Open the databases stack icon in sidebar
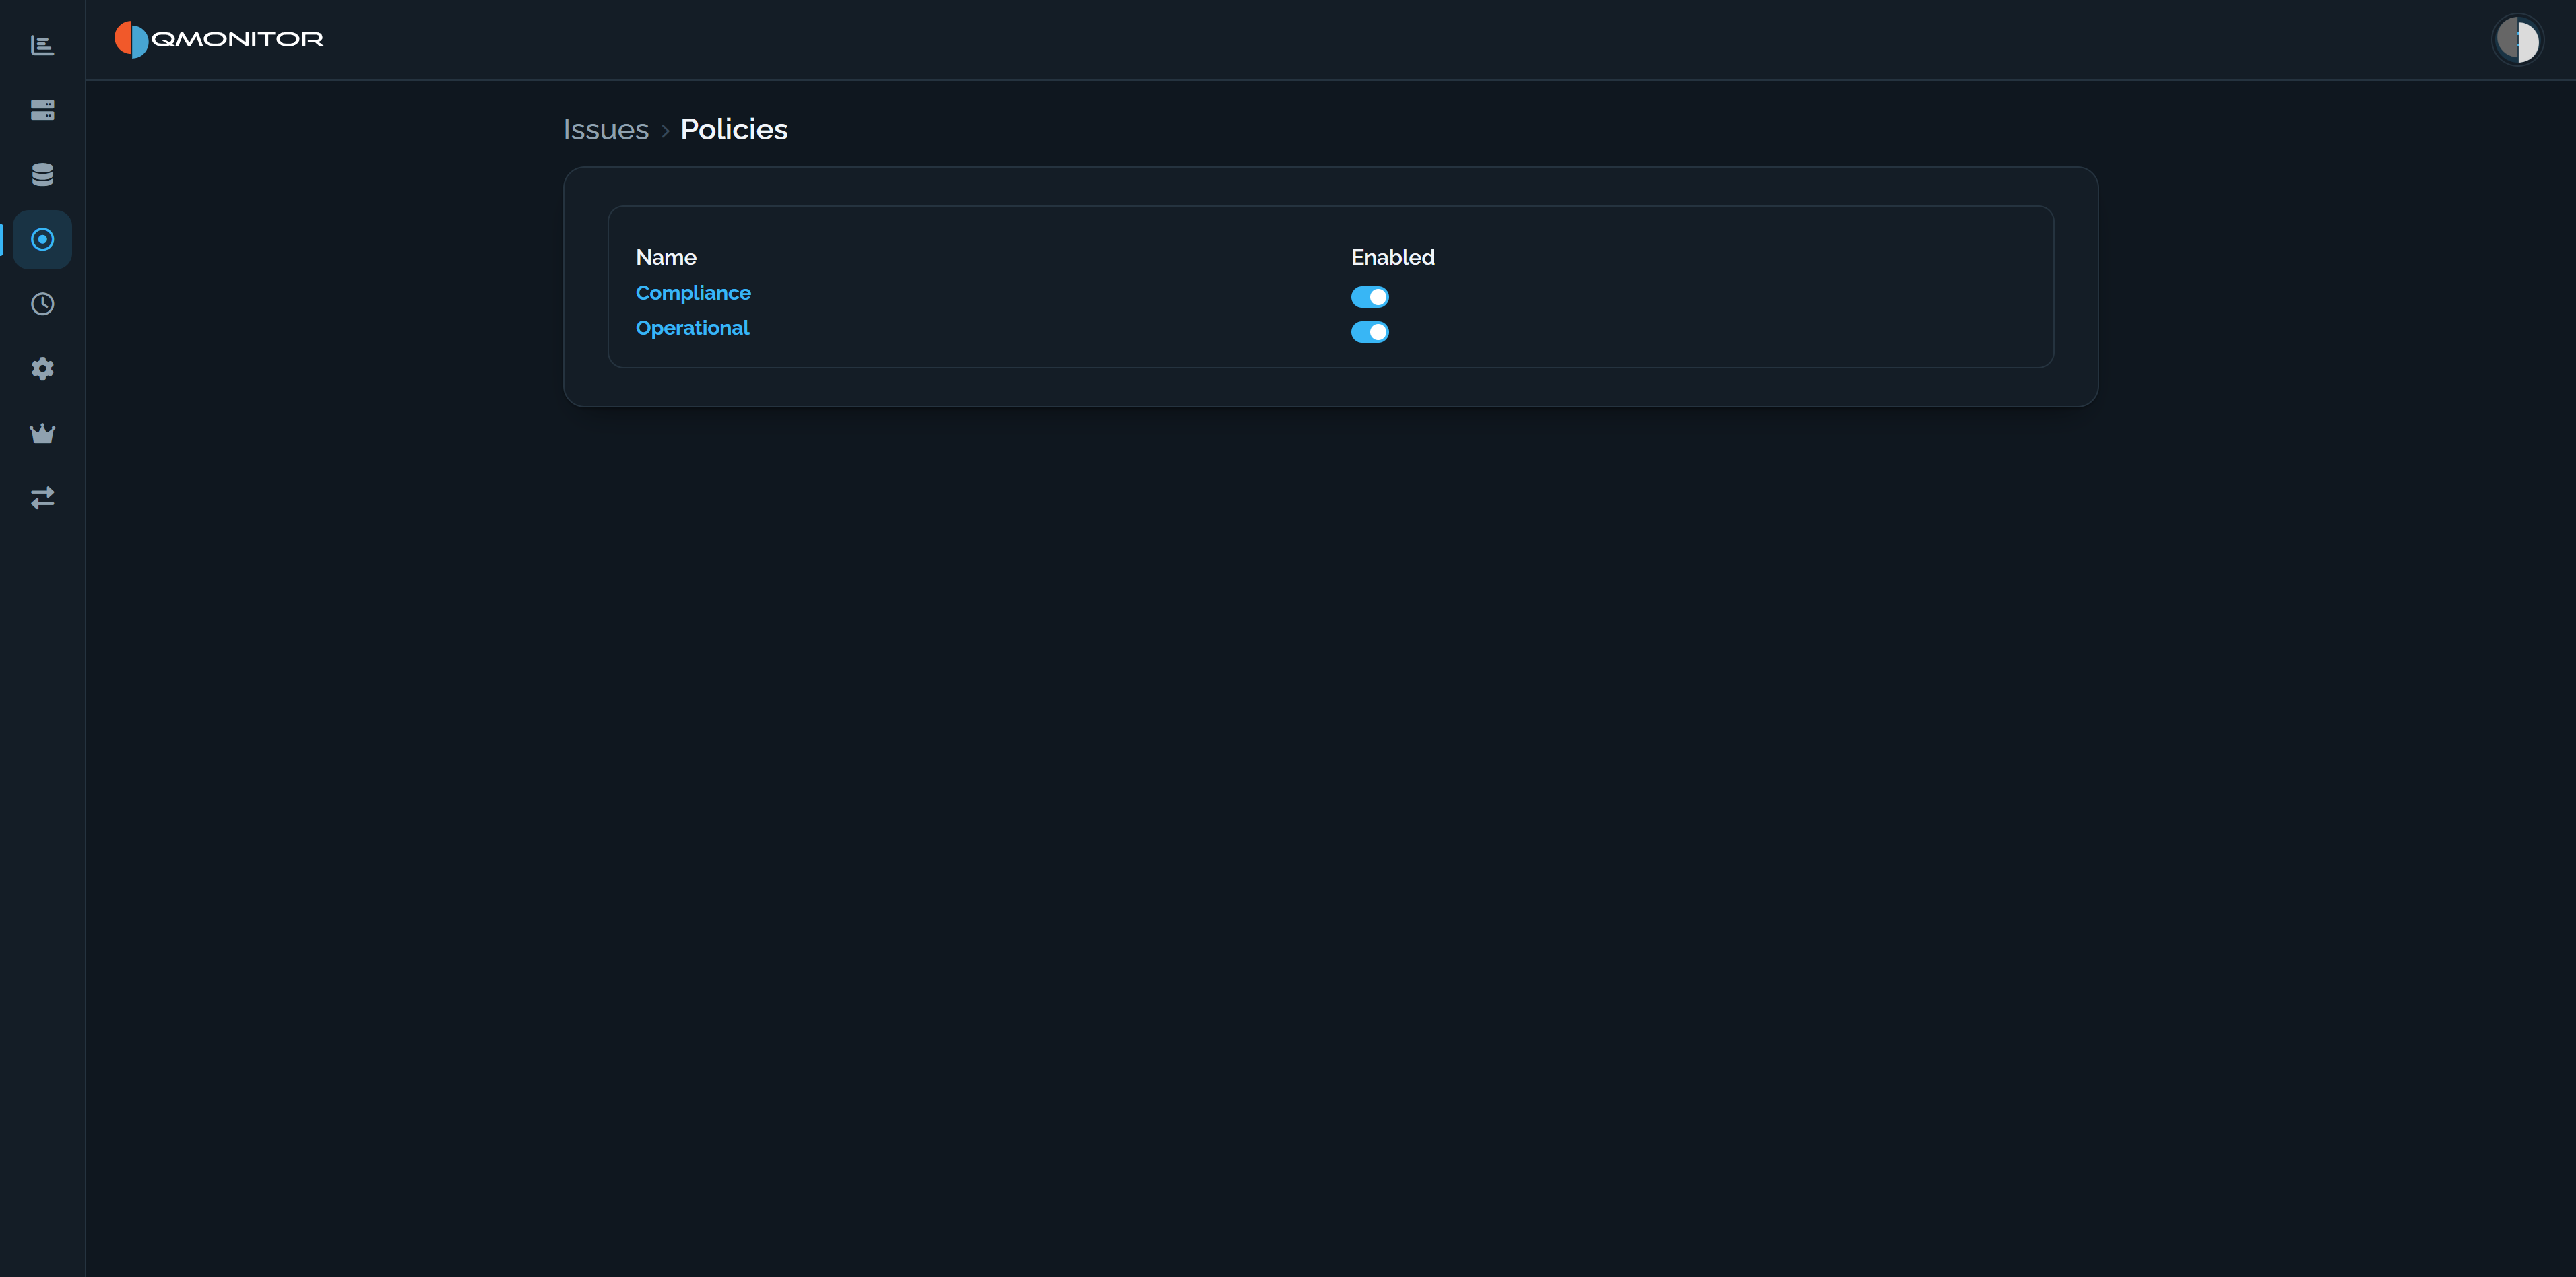The height and width of the screenshot is (1277, 2576). 42,175
